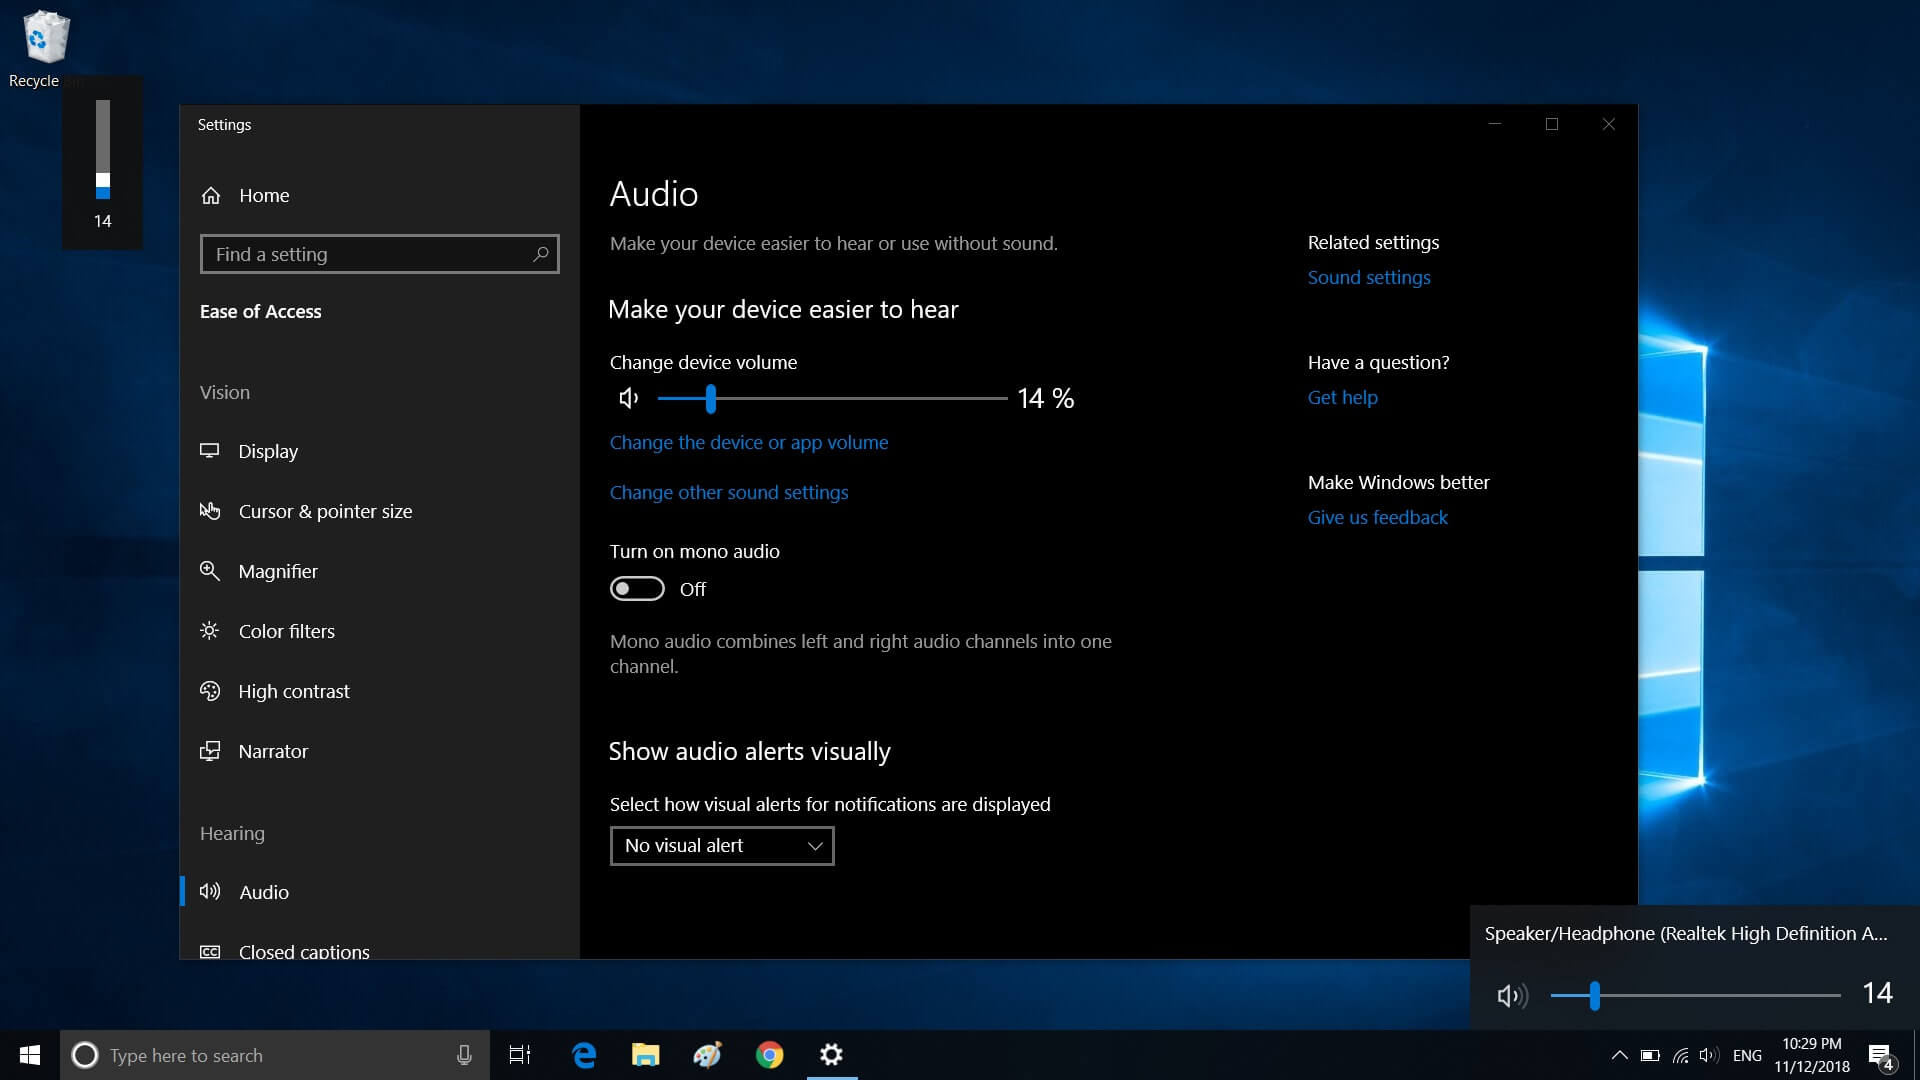The height and width of the screenshot is (1080, 1920).
Task: Open the No visual alert dropdown
Action: [x=721, y=845]
